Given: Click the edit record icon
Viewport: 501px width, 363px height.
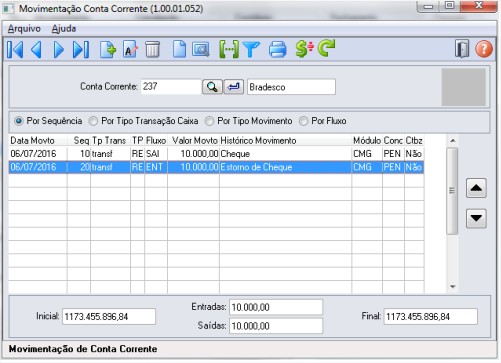Looking at the screenshot, I should [130, 50].
